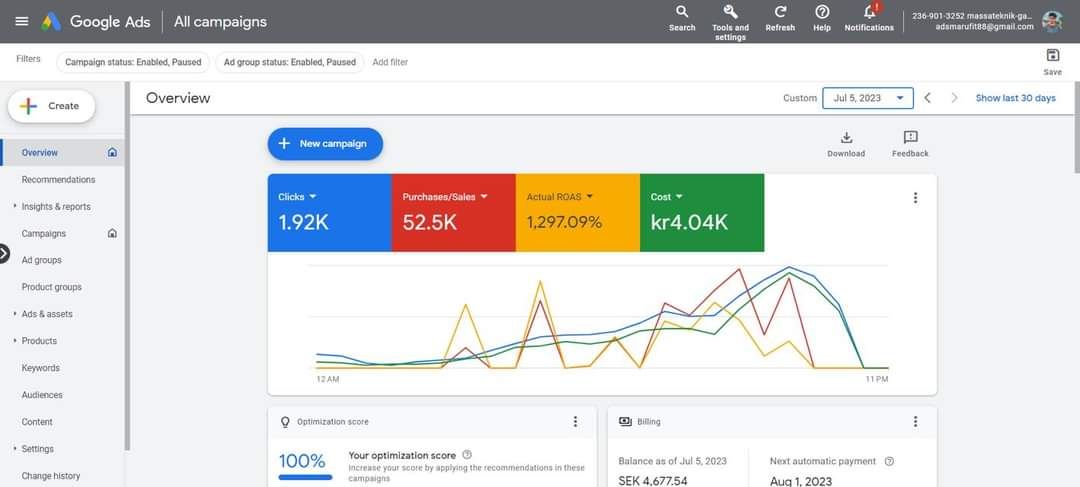This screenshot has height=487, width=1080.
Task: Click the yellow Actual ROAS tile
Action: [x=577, y=212]
